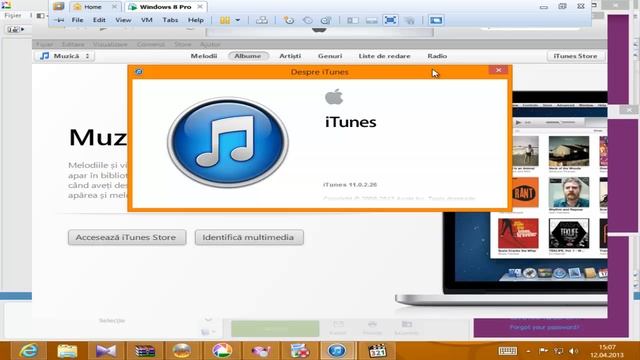
Task: Open the Liste de redare view
Action: coord(384,56)
